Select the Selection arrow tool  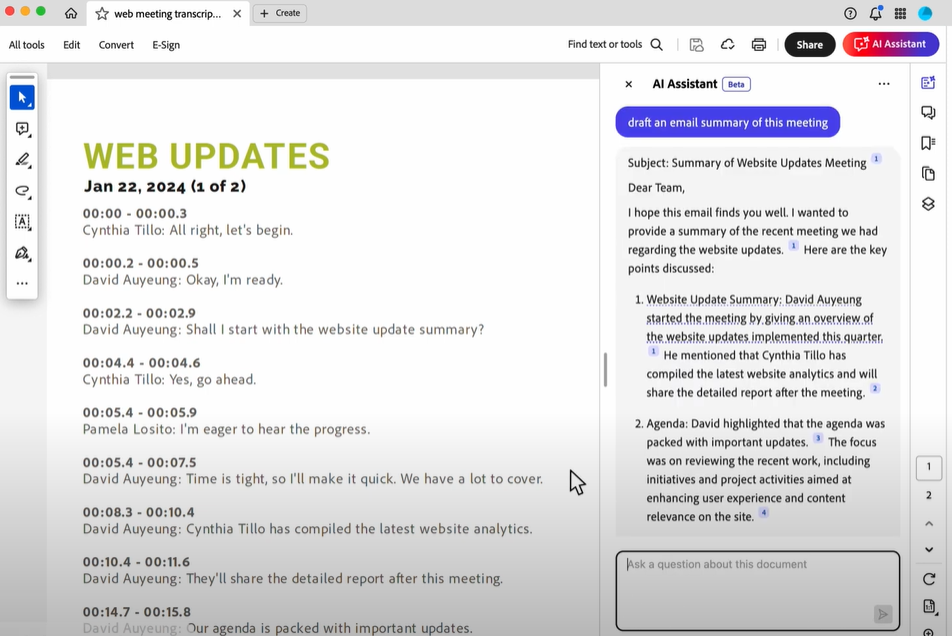click(x=22, y=98)
